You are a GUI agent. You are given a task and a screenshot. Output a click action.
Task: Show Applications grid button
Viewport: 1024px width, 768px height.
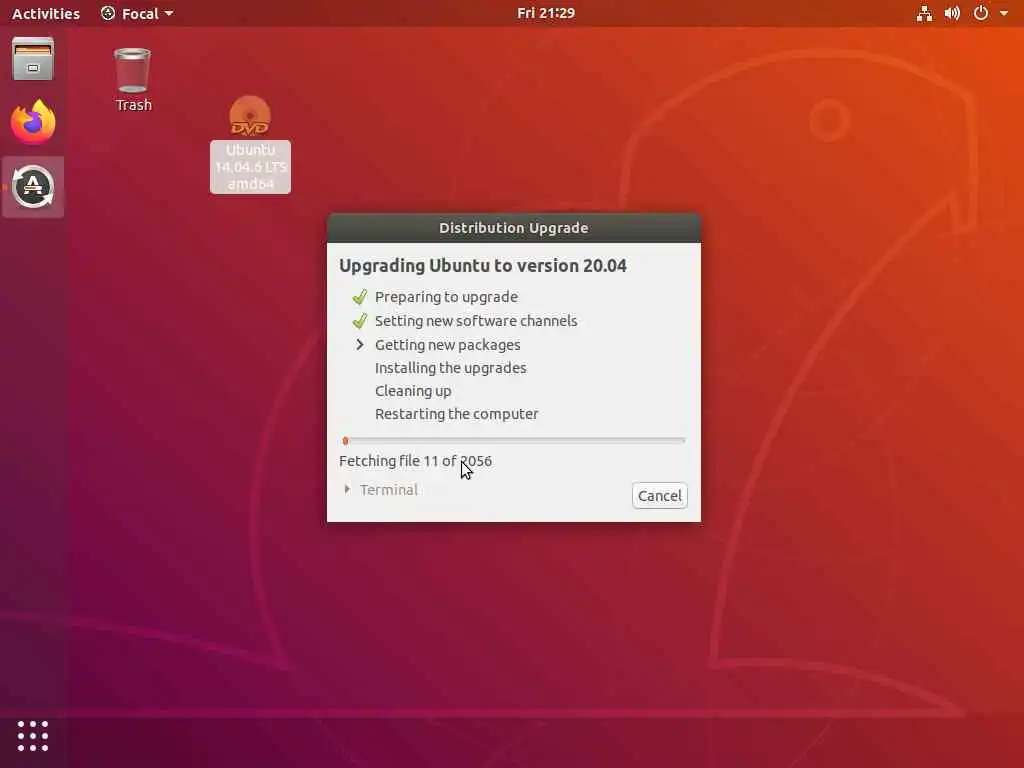pyautogui.click(x=33, y=736)
